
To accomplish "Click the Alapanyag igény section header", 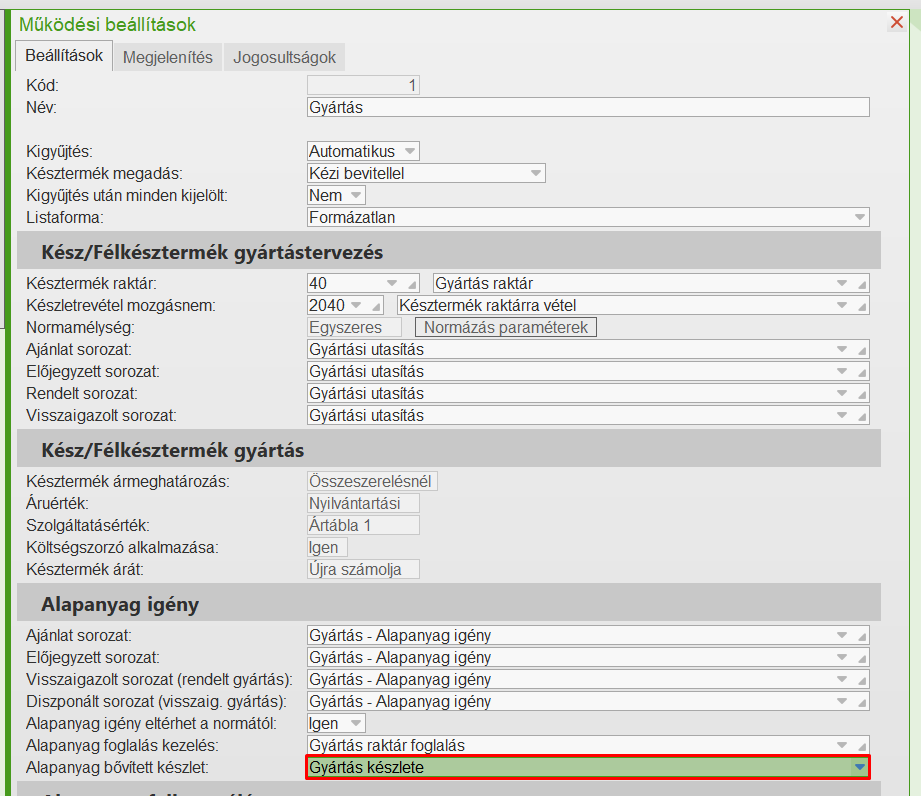I will (x=449, y=603).
